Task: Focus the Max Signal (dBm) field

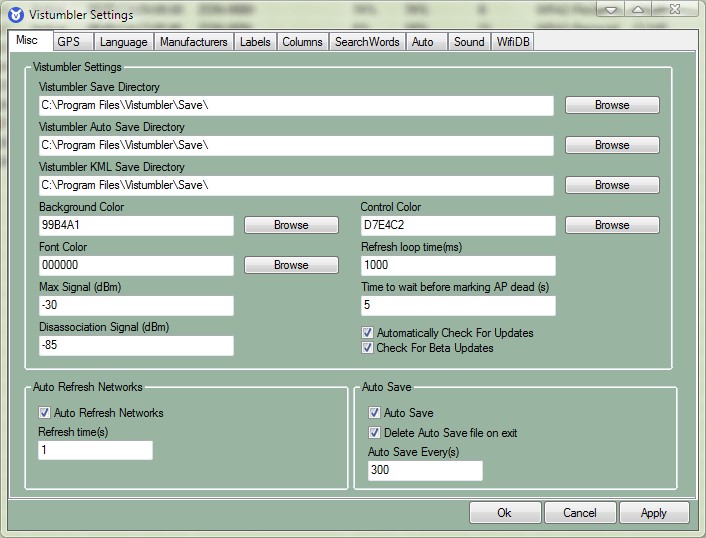Action: click(x=136, y=306)
